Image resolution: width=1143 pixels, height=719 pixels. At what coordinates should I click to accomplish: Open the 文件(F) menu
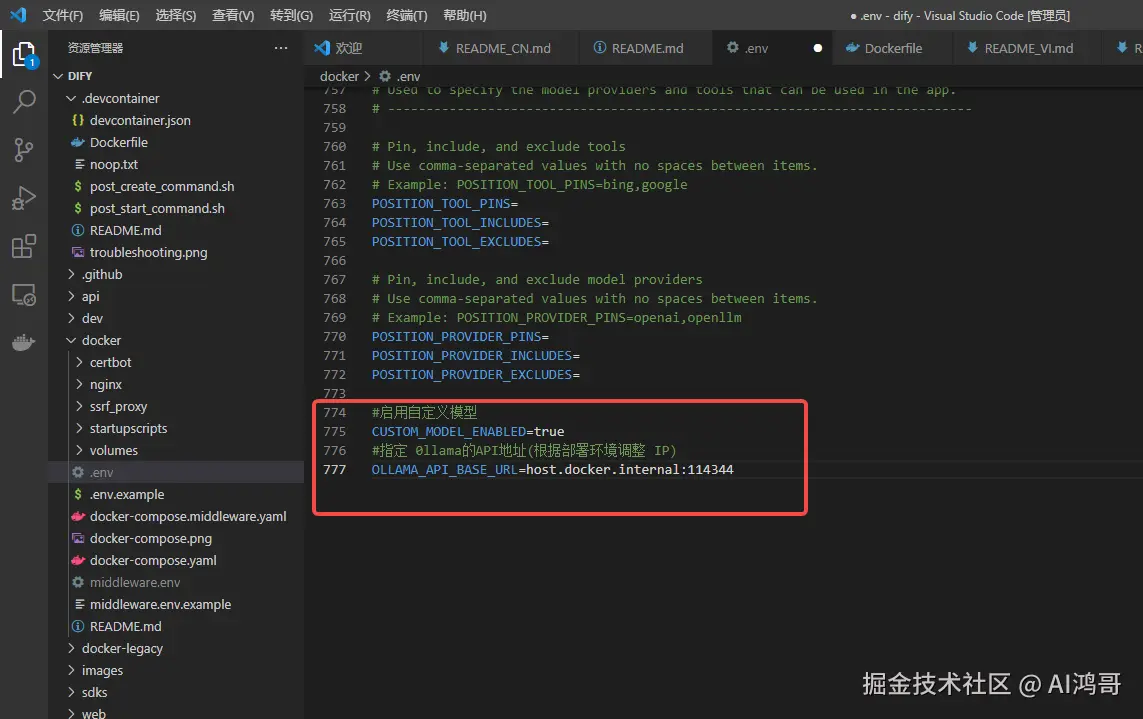pos(63,15)
